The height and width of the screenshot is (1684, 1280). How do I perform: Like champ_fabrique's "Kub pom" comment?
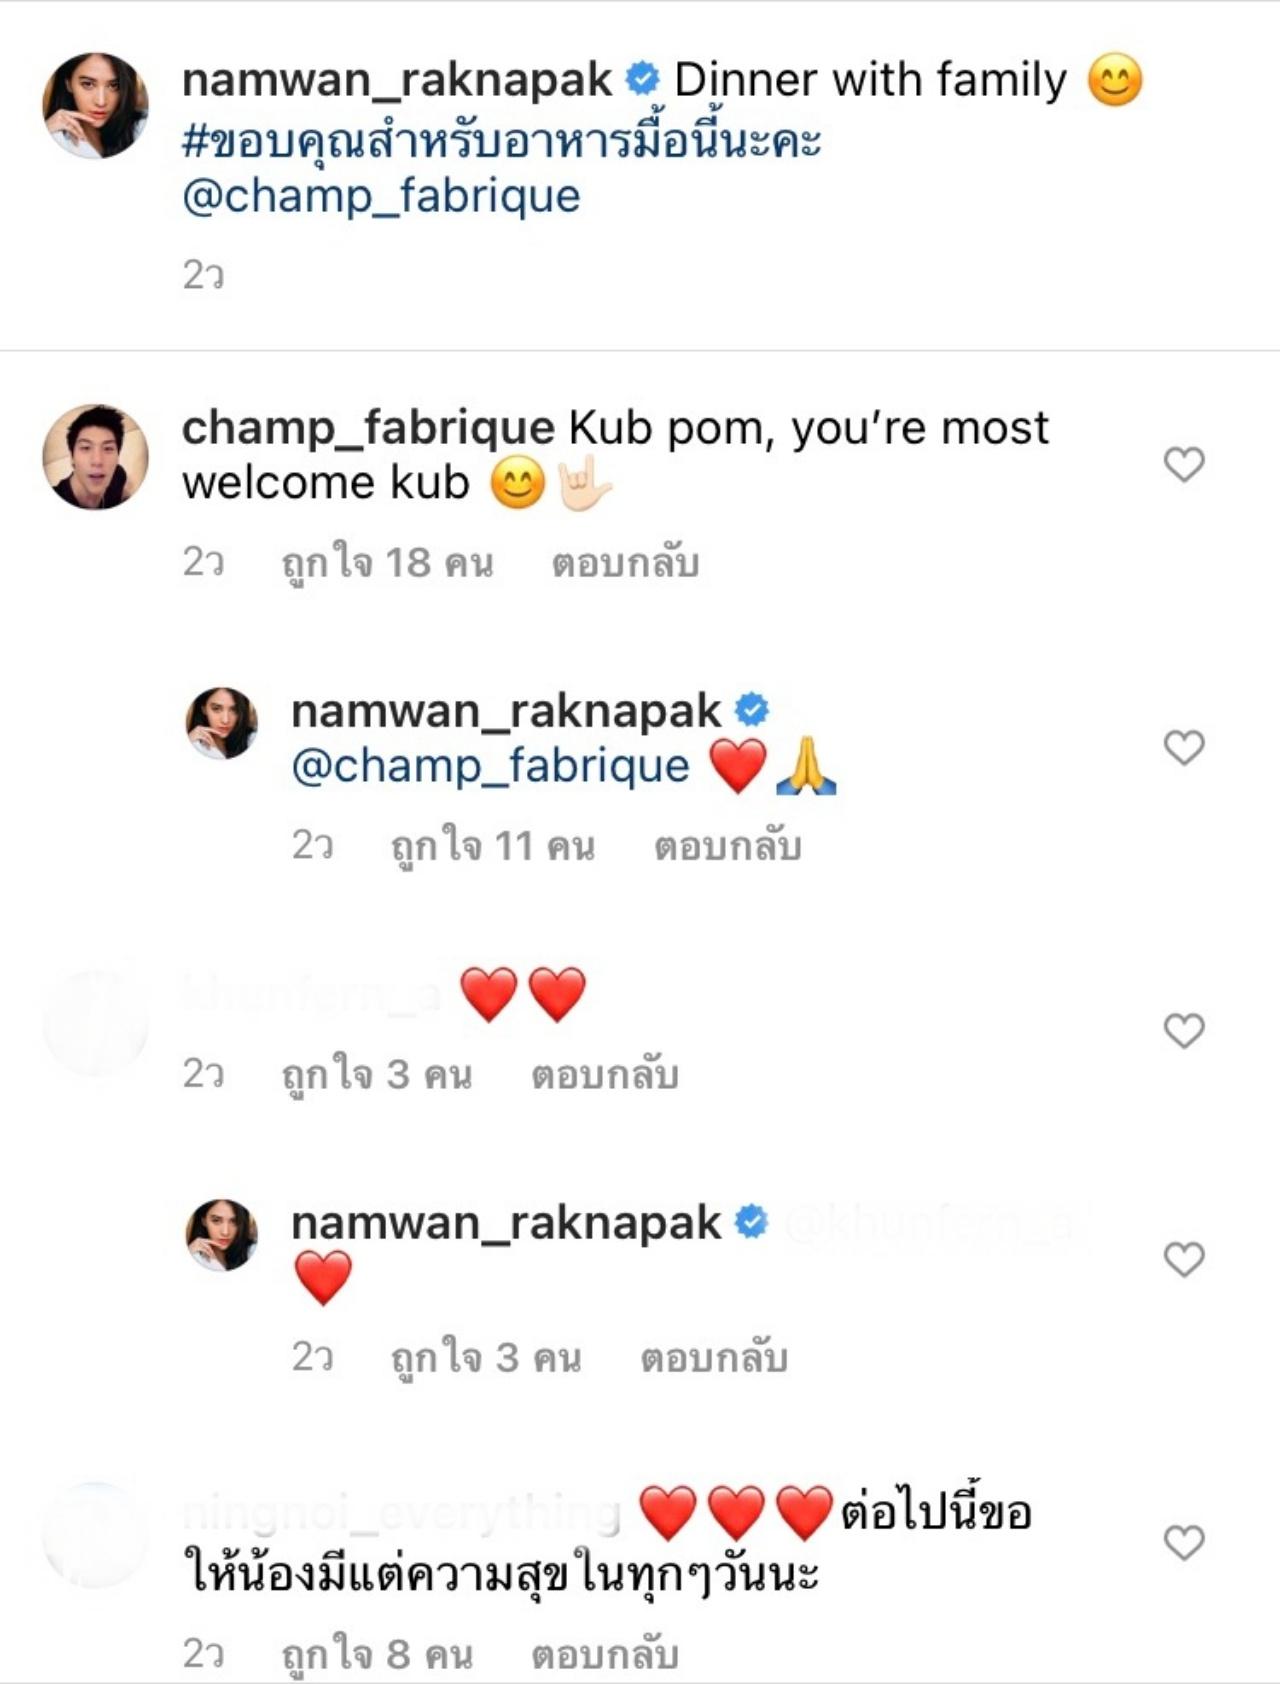(1184, 464)
